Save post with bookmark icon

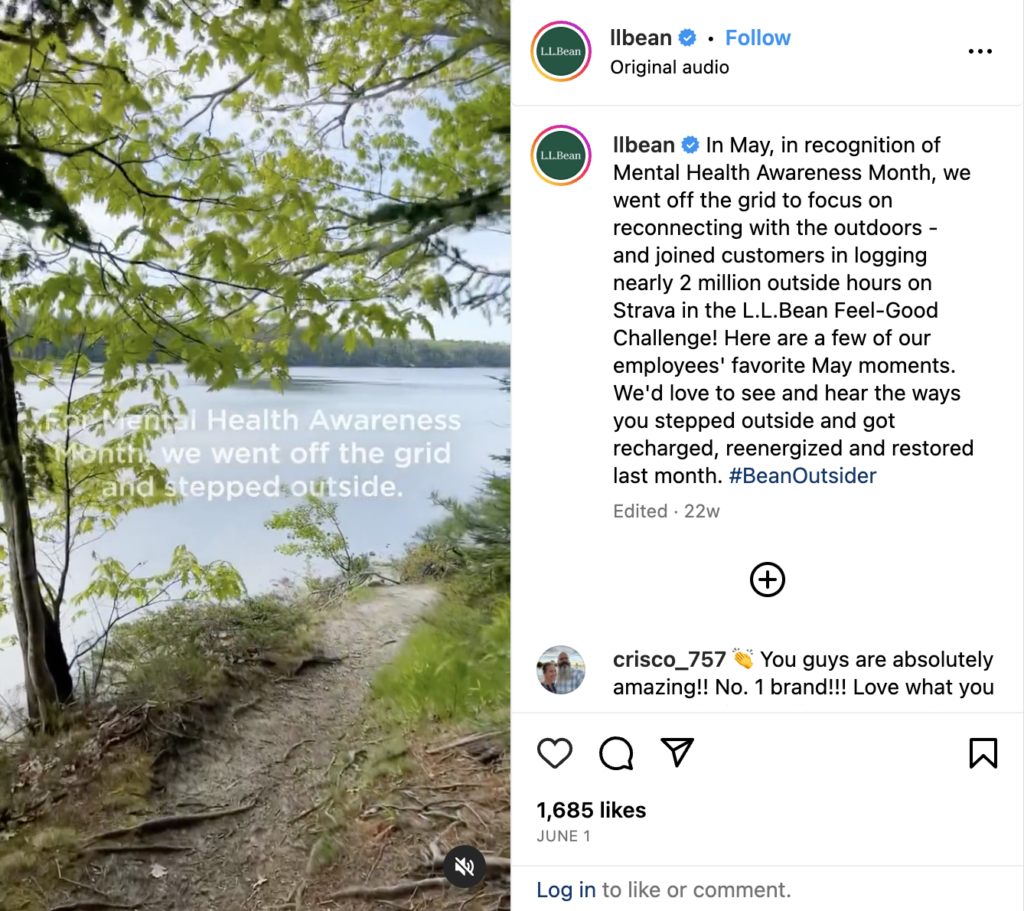click(983, 753)
